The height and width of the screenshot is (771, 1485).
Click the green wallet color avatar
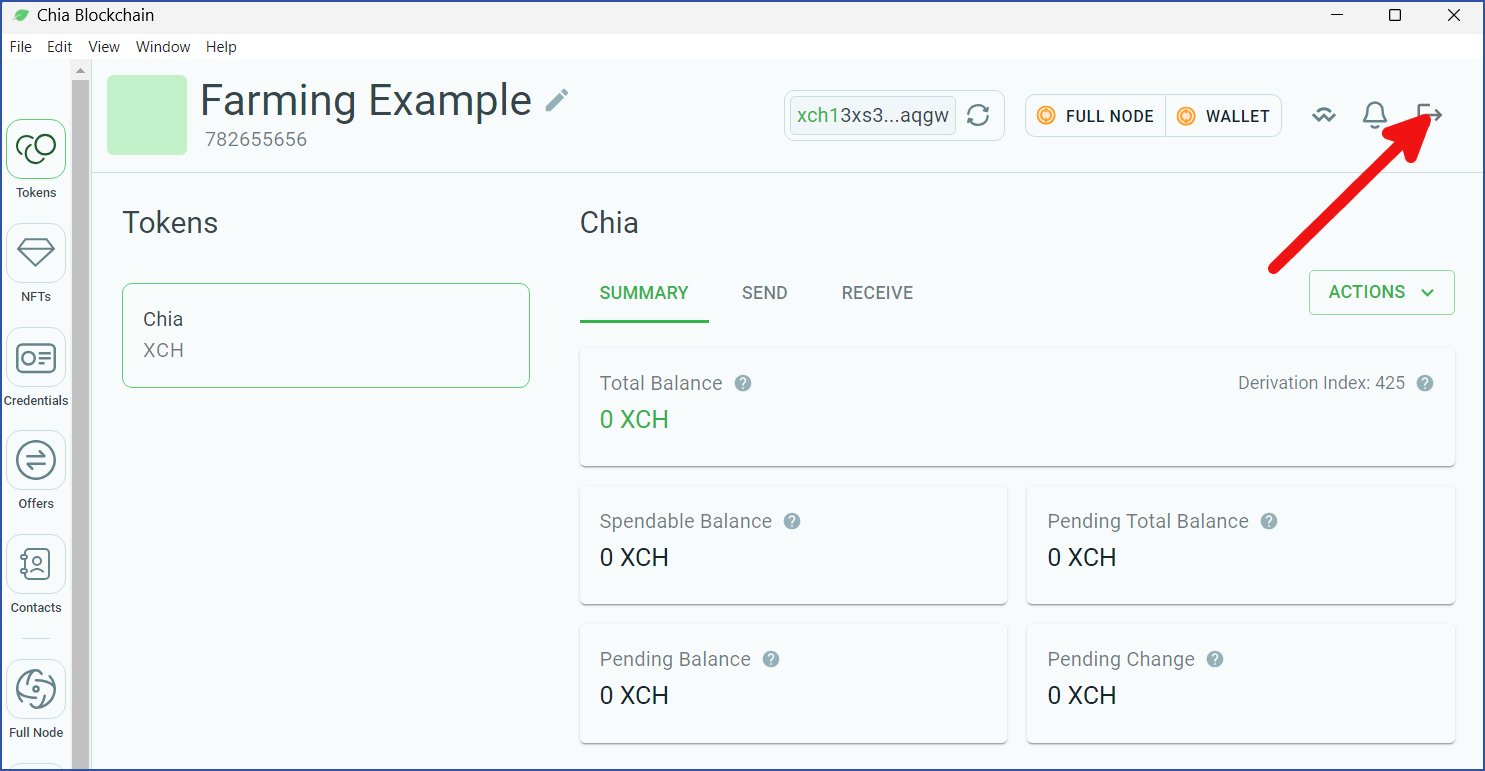click(x=147, y=115)
